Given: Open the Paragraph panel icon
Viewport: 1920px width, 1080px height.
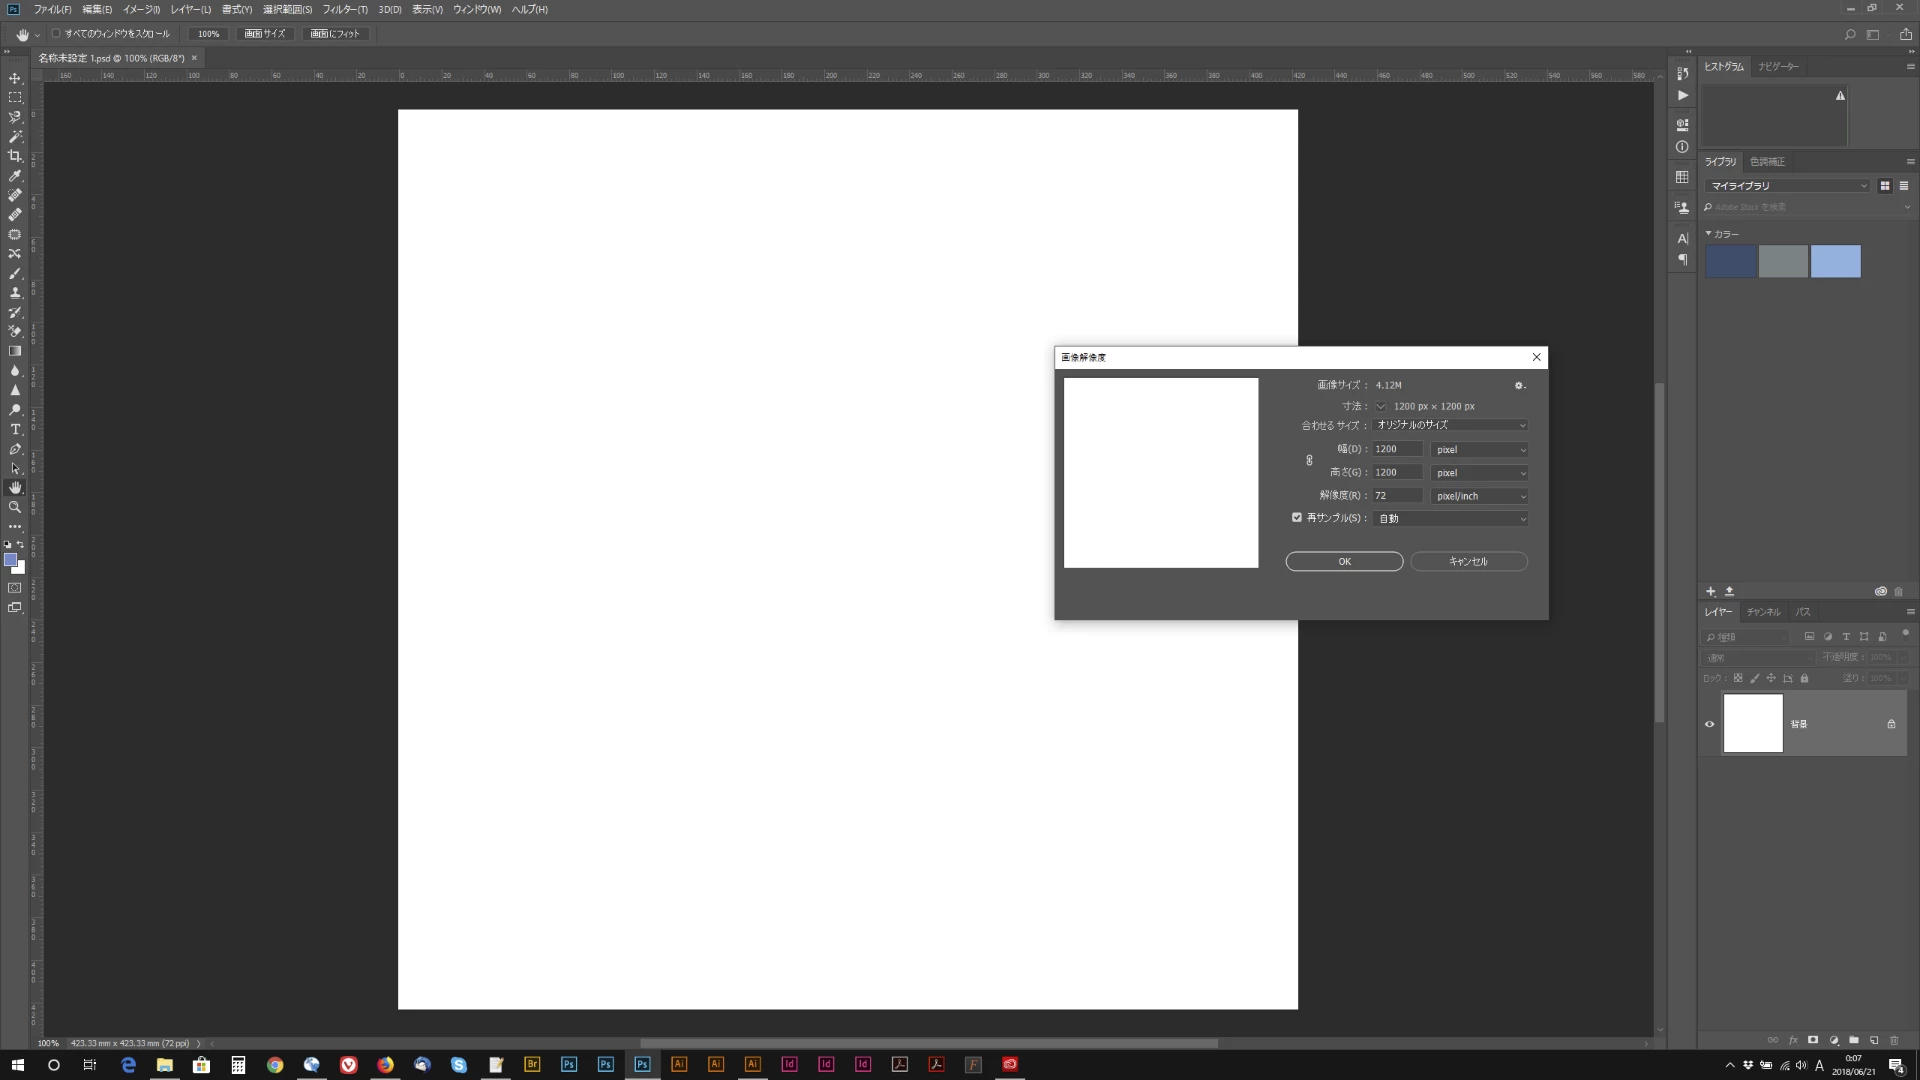Looking at the screenshot, I should (x=1683, y=260).
